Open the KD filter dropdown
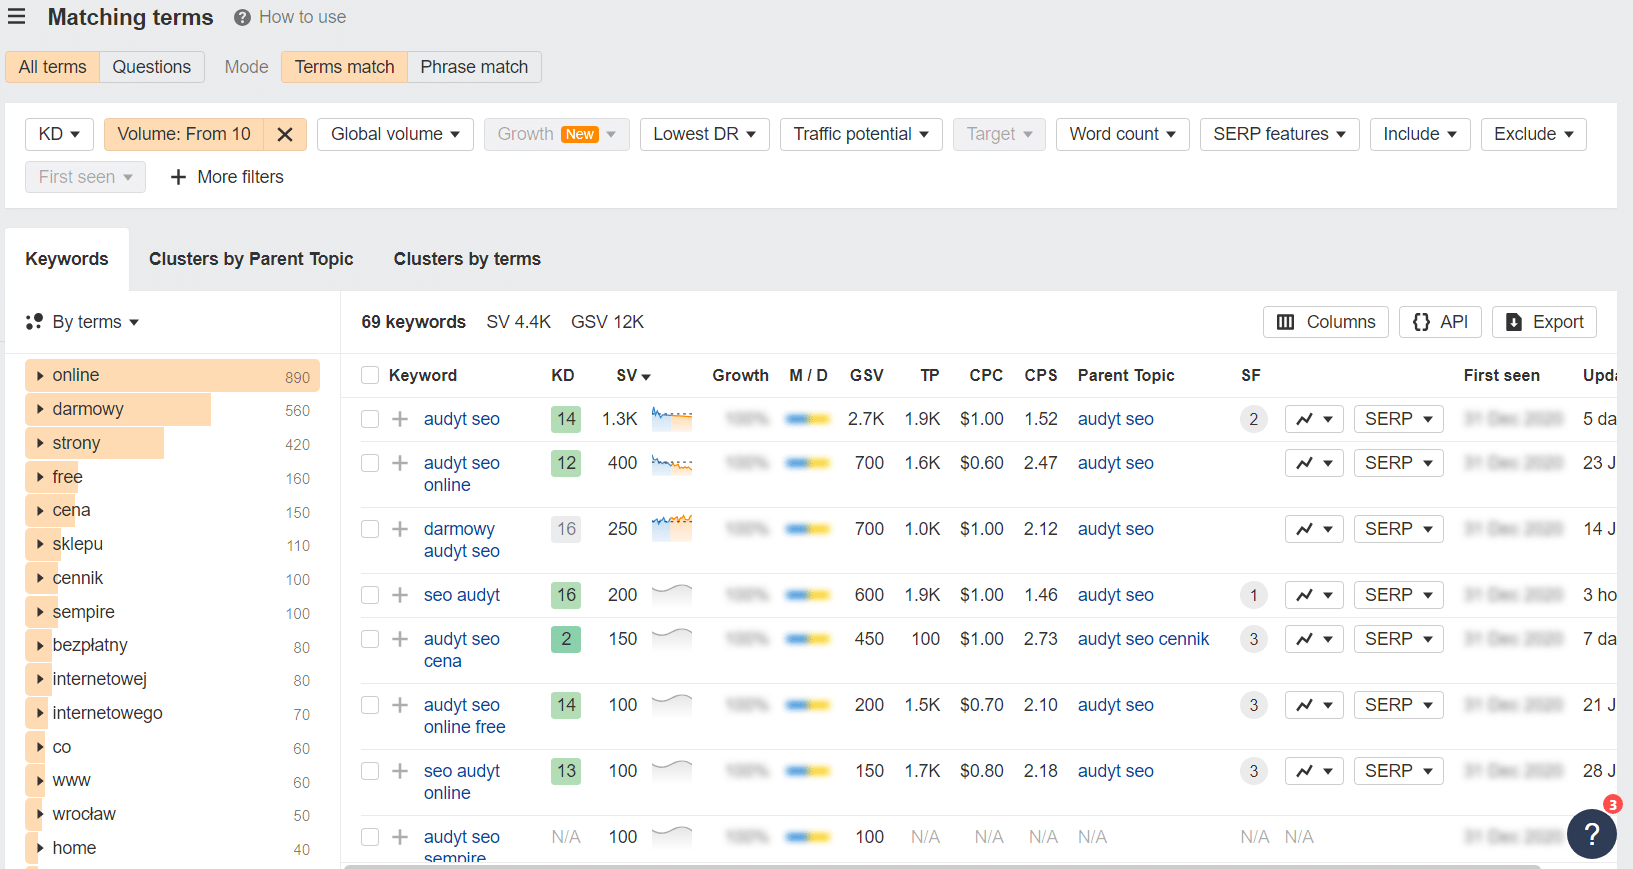 (x=59, y=134)
